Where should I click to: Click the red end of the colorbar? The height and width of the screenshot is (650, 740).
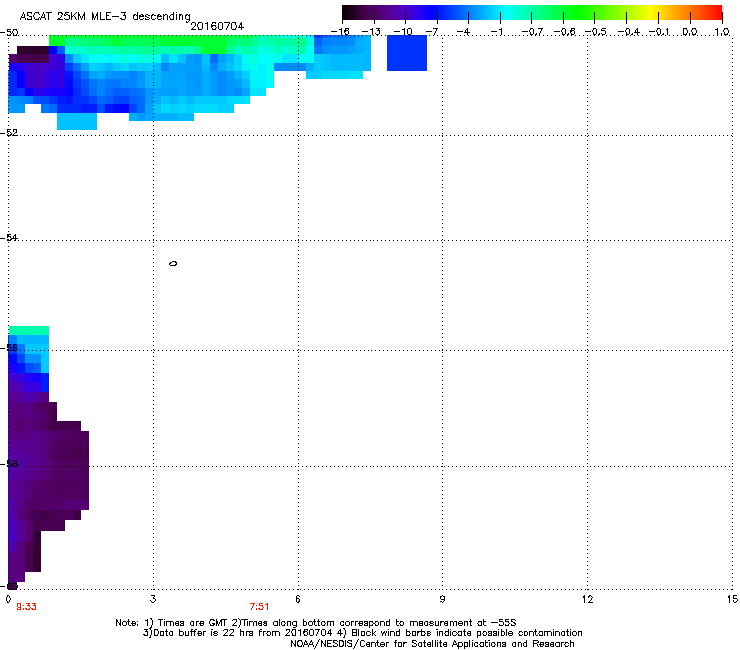(713, 12)
